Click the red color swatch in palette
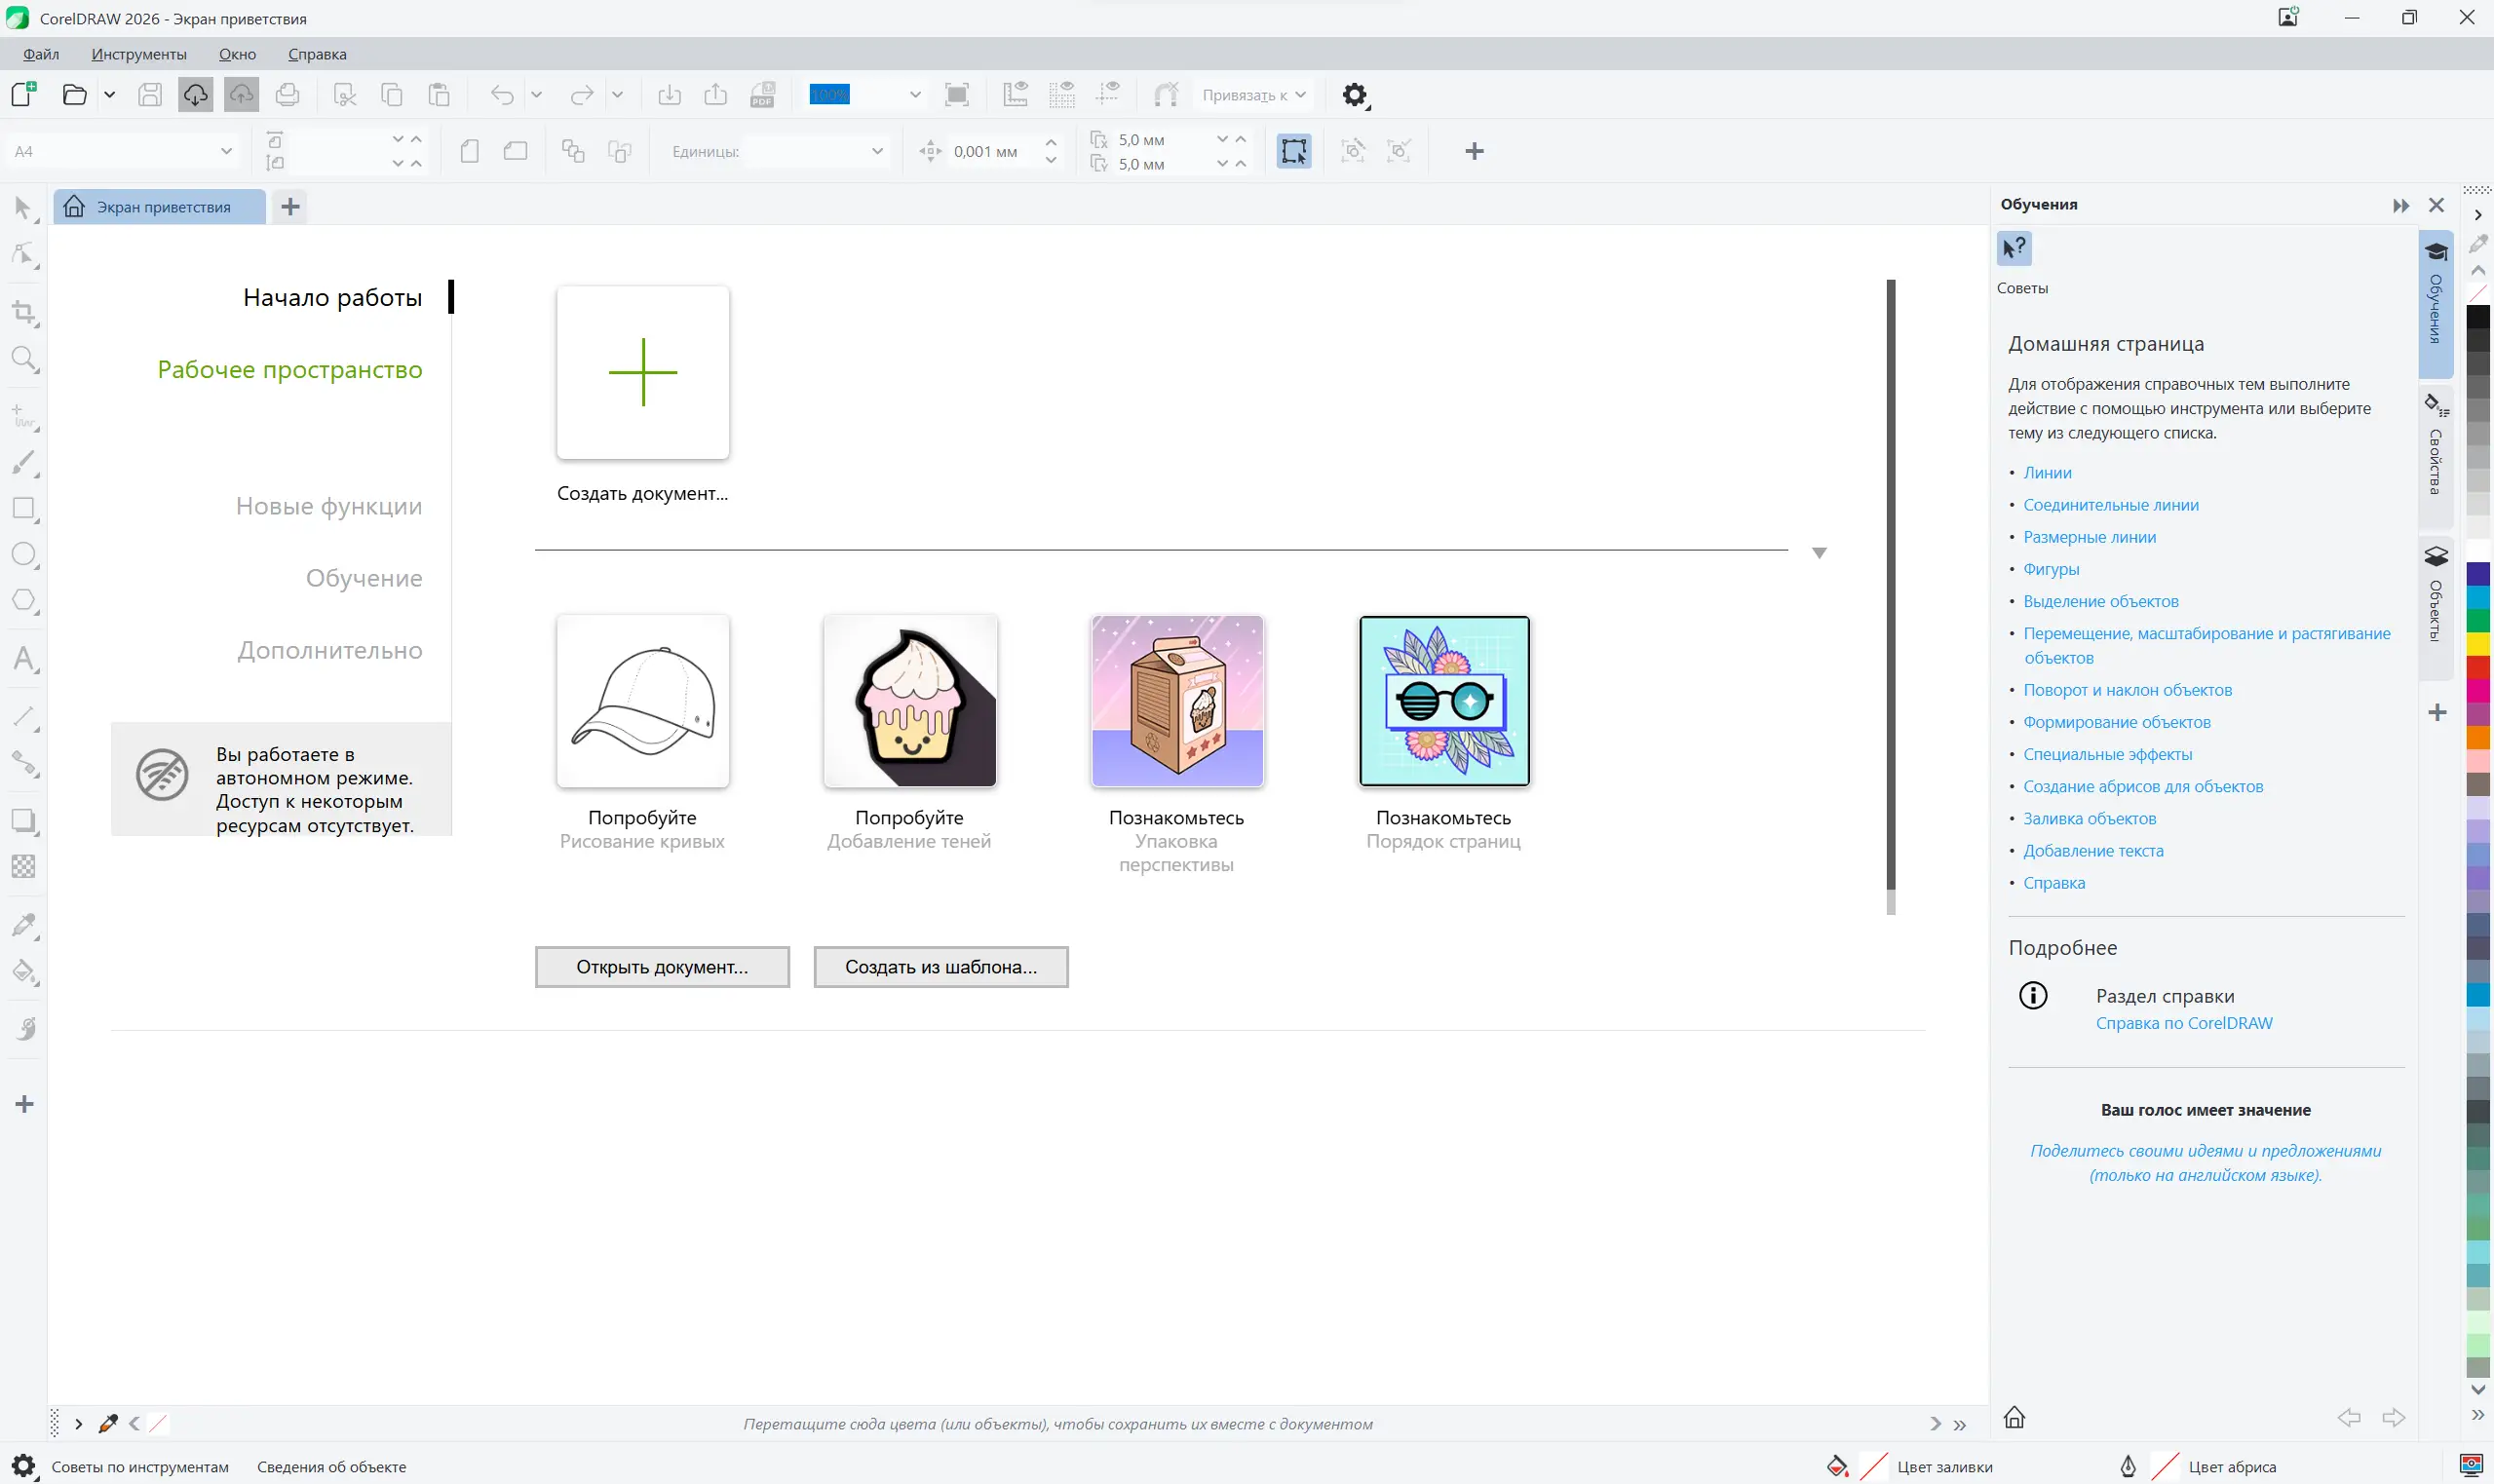The image size is (2494, 1484). (x=2478, y=667)
